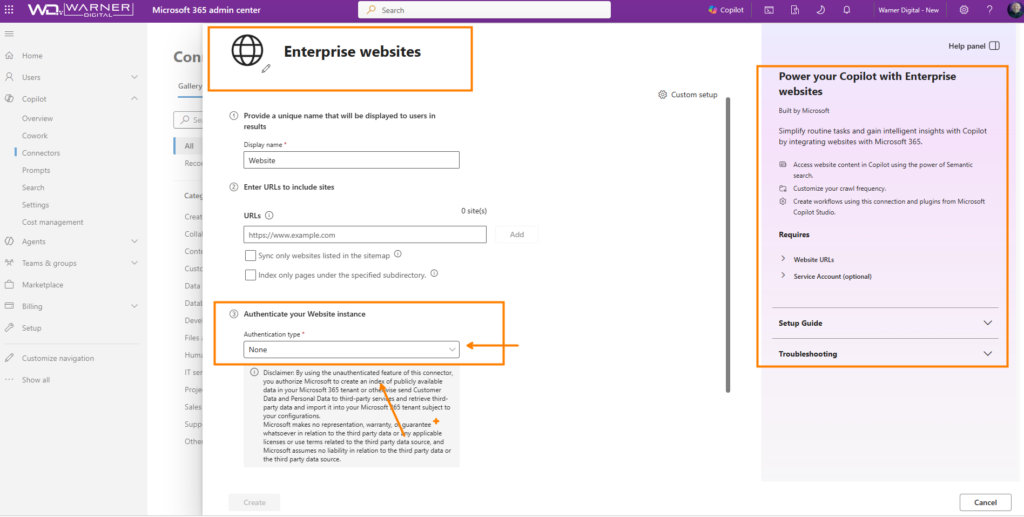Screen dimensions: 1024x517
Task: Open Copilot from the top bar
Action: (726, 10)
